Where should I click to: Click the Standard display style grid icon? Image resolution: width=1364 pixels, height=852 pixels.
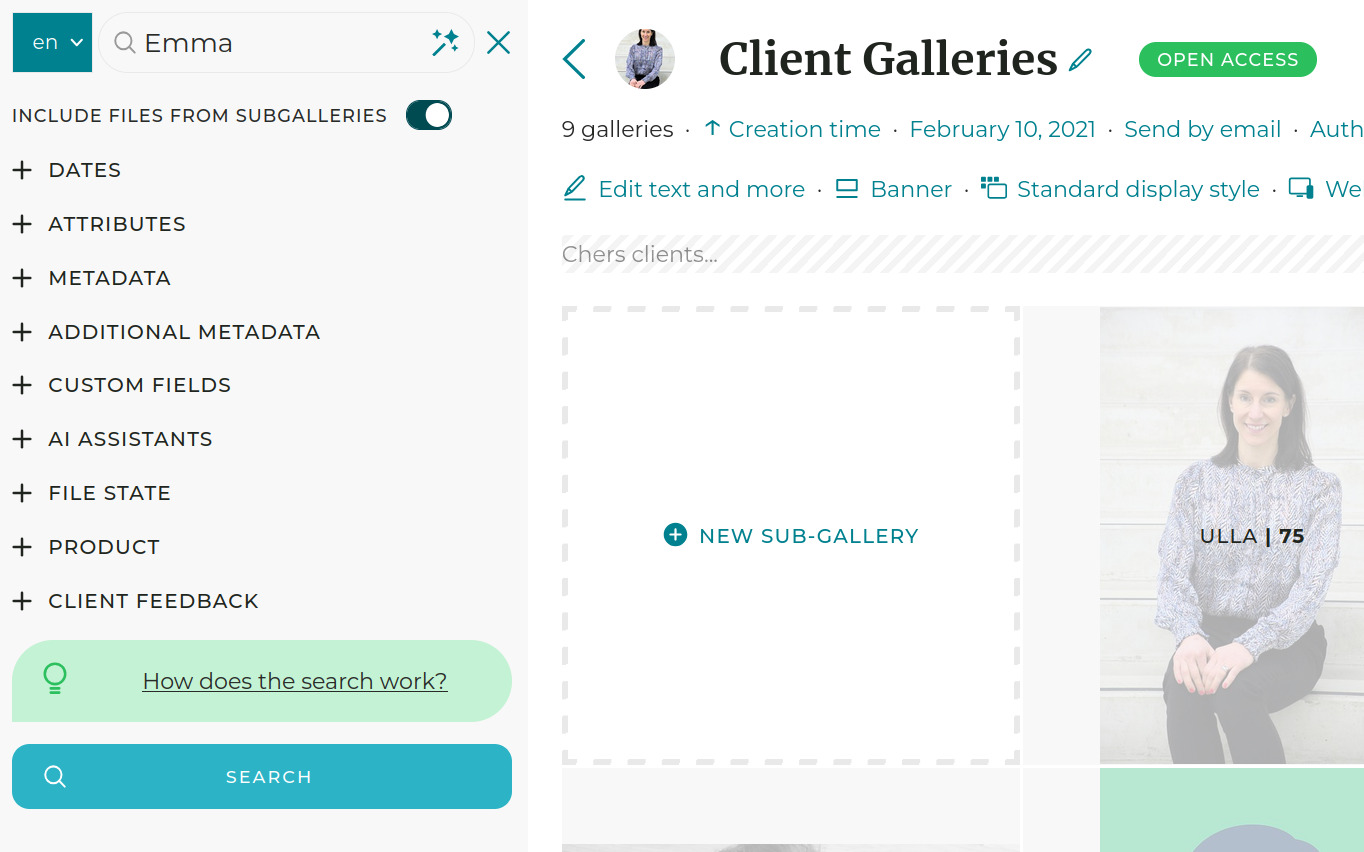[993, 188]
